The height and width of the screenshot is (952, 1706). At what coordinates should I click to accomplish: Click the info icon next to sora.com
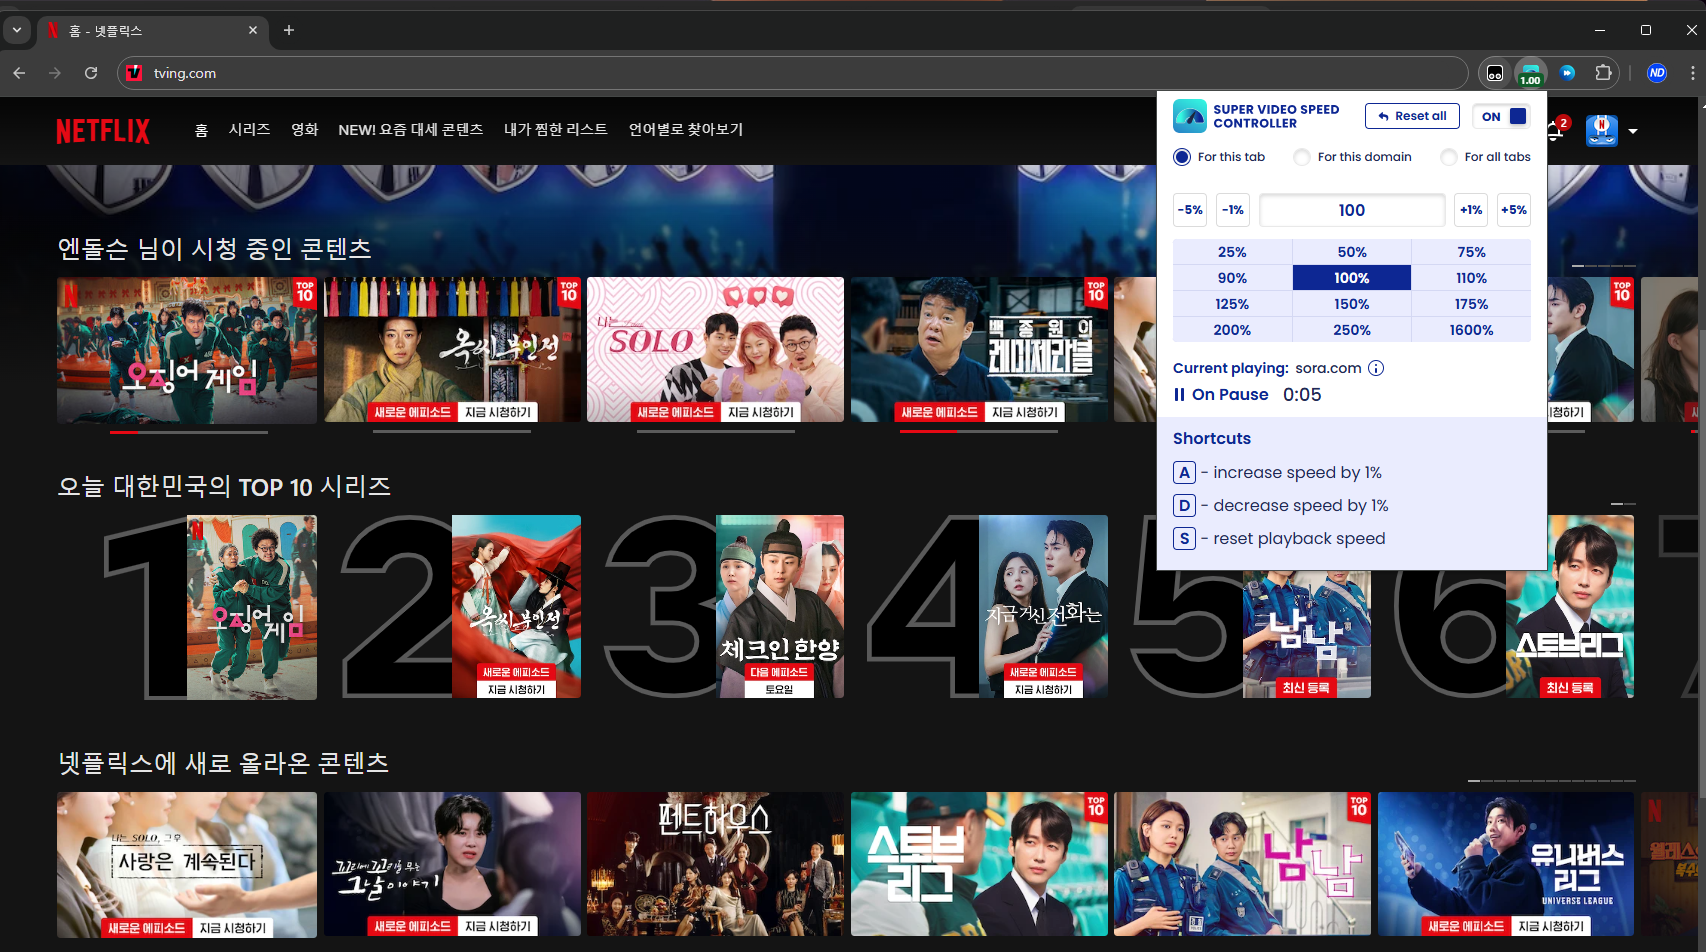click(1376, 368)
